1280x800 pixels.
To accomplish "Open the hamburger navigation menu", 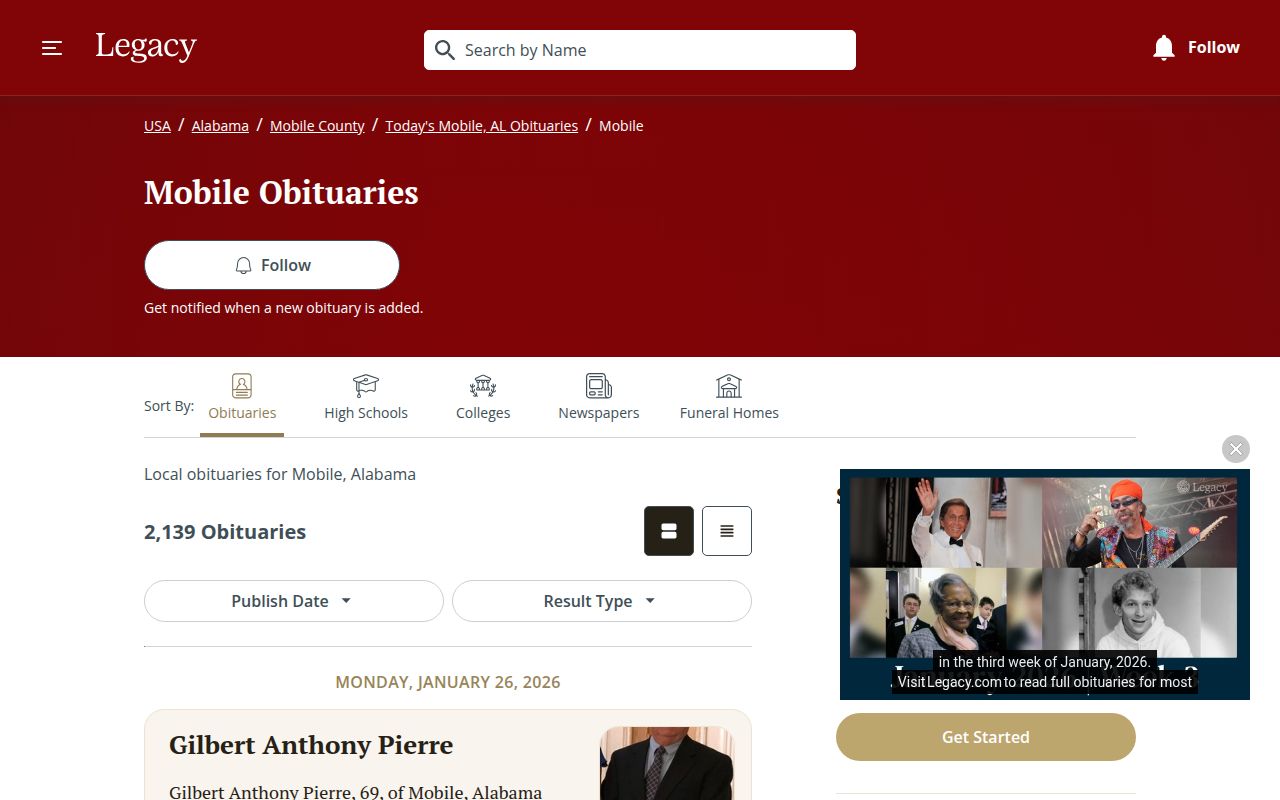I will point(52,48).
